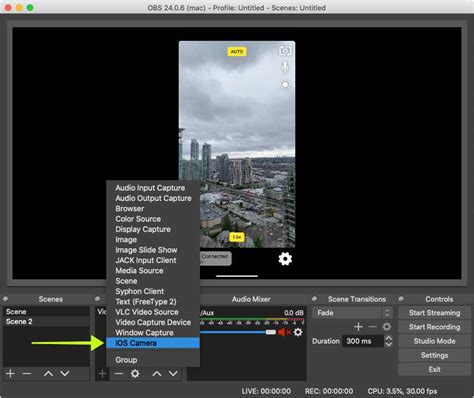Undock the Scenes panel icon

pos(5,299)
